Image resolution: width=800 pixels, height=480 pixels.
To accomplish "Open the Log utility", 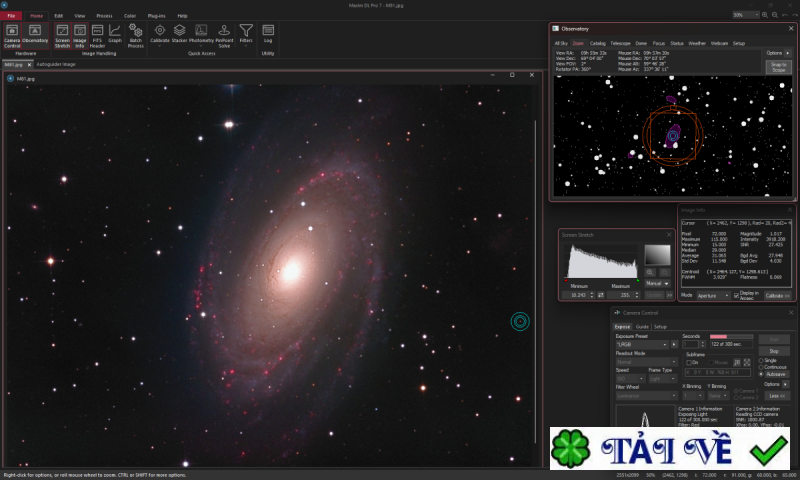I will [268, 34].
